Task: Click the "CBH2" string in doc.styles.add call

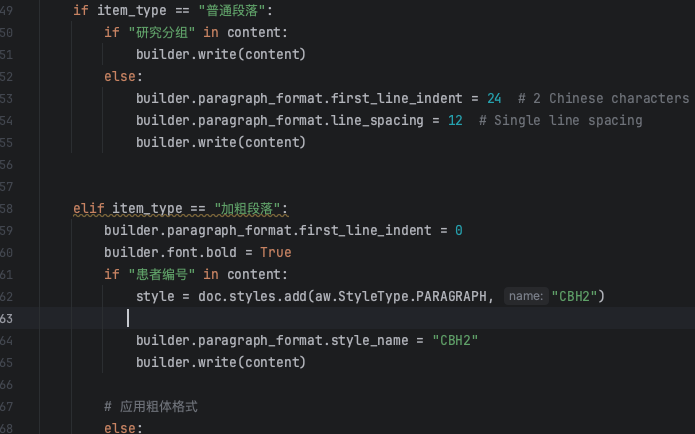Action: (x=574, y=296)
